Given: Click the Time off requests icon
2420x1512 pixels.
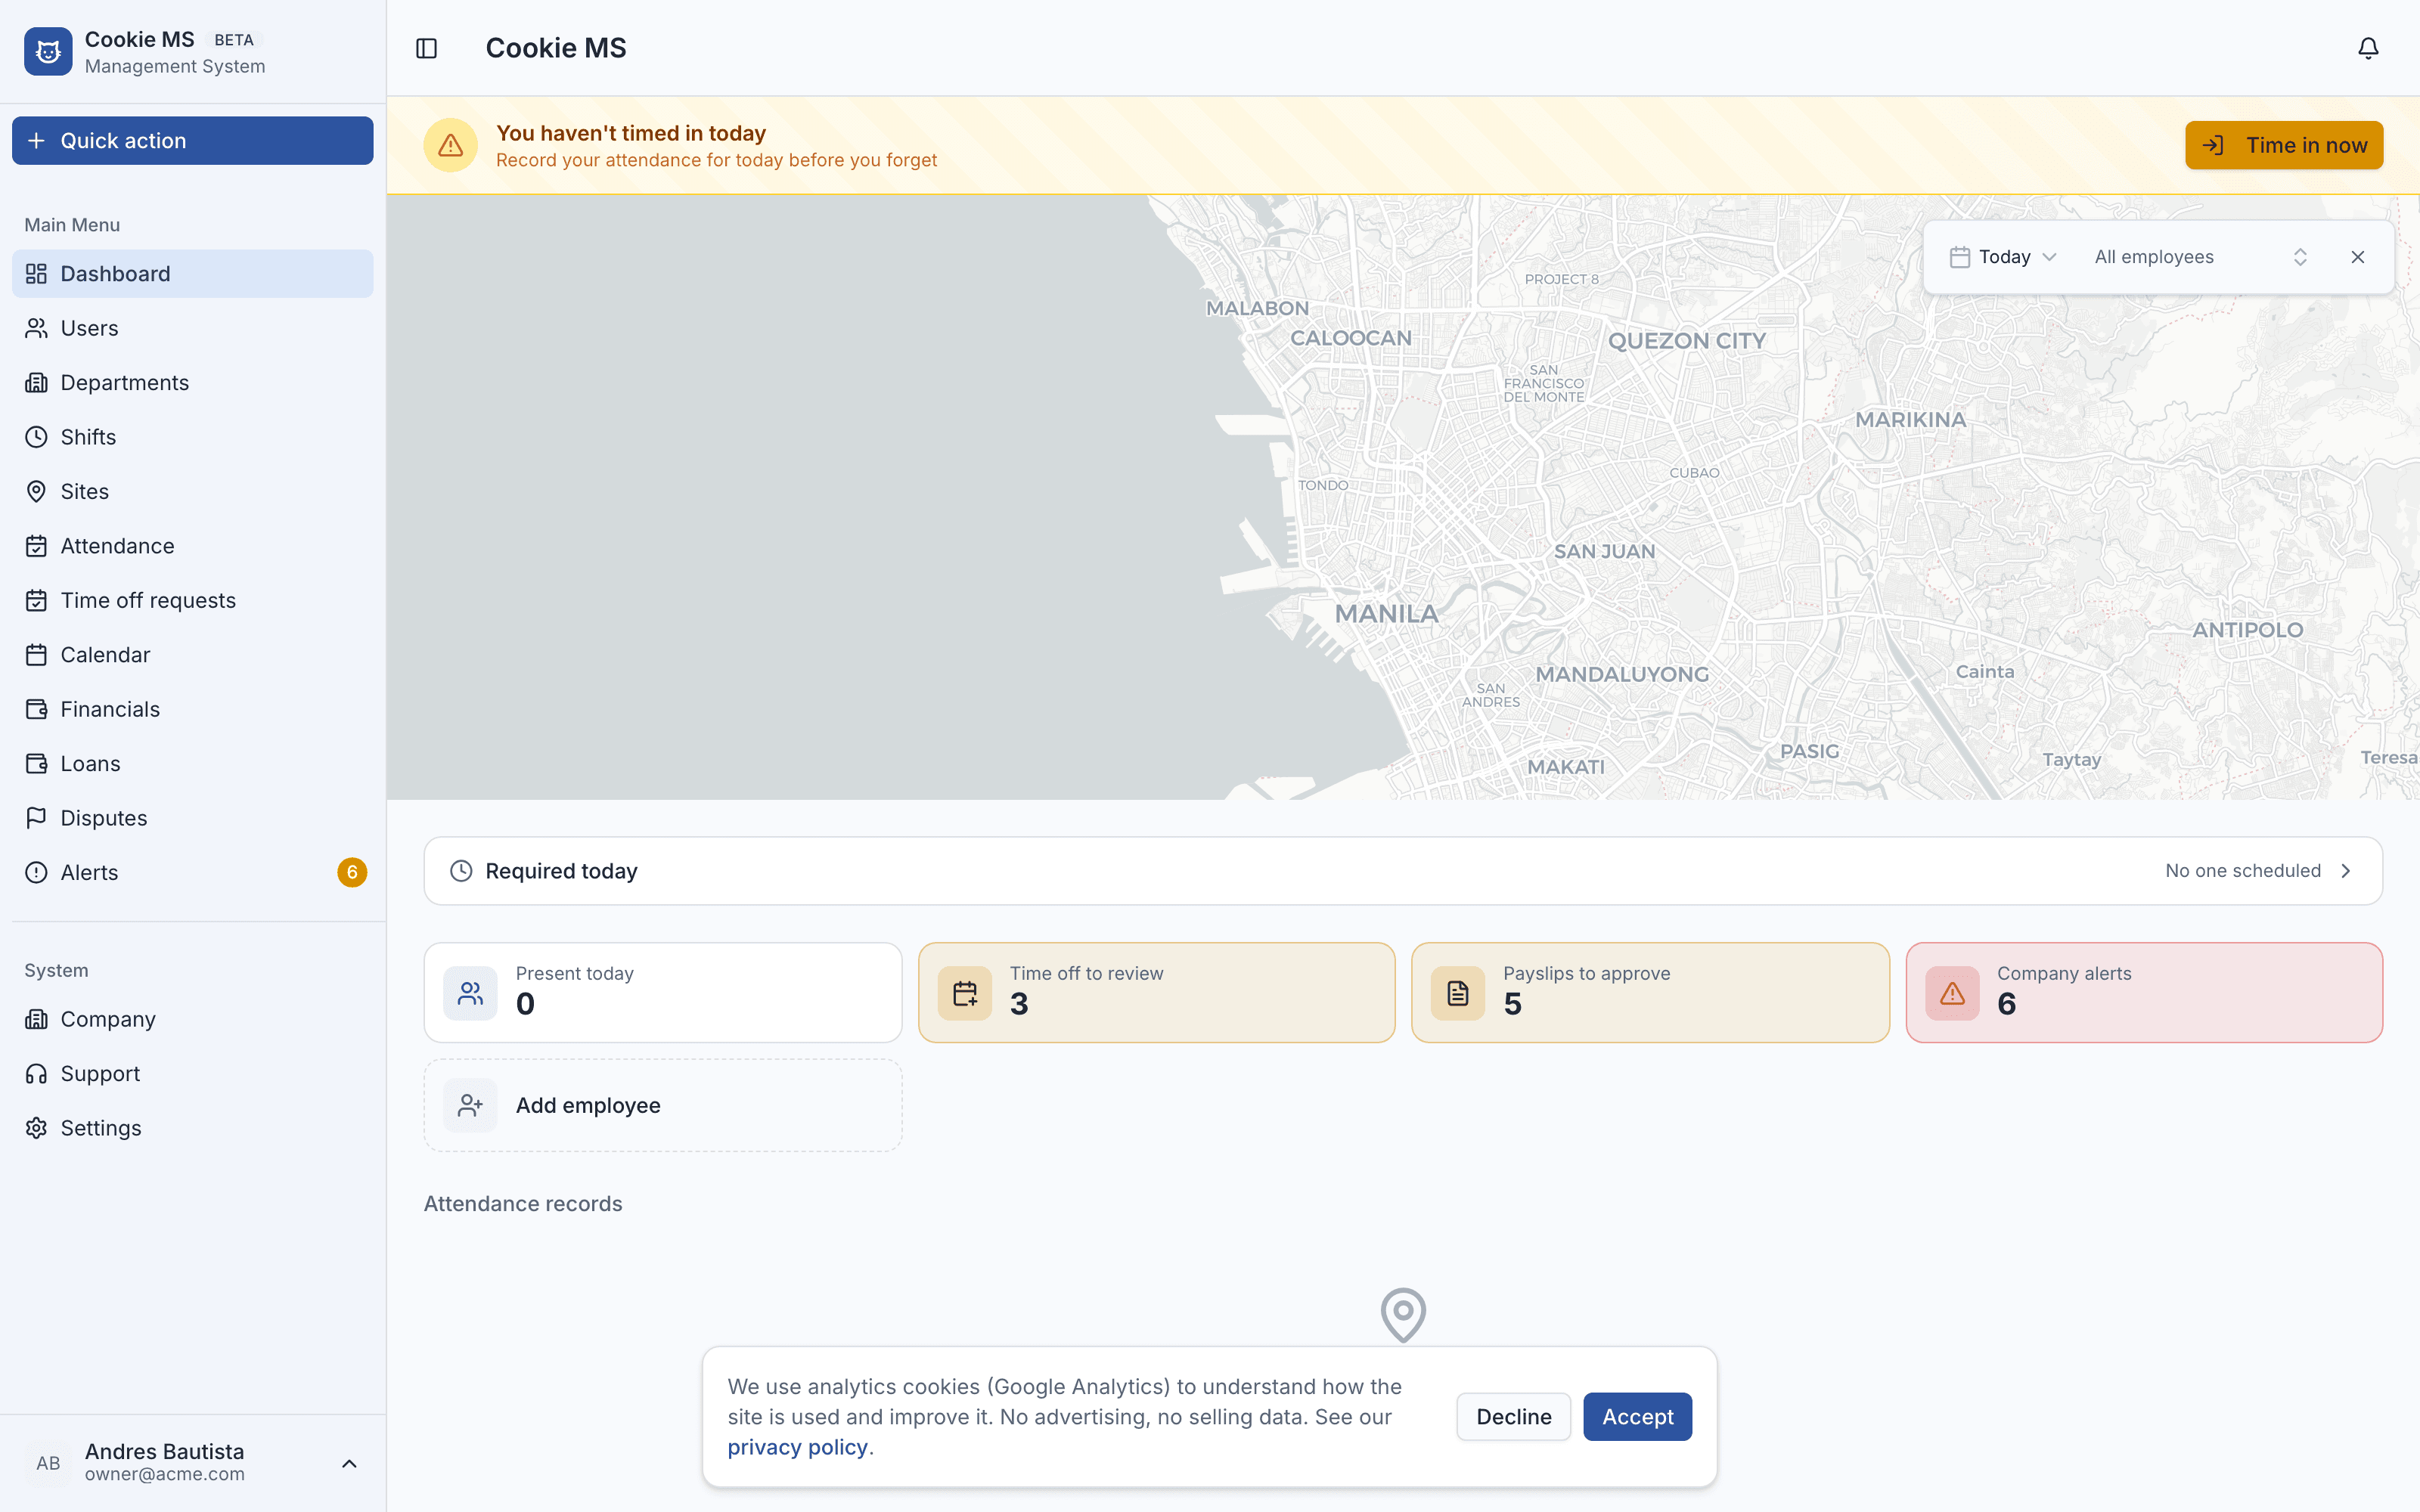Looking at the screenshot, I should pos(36,600).
